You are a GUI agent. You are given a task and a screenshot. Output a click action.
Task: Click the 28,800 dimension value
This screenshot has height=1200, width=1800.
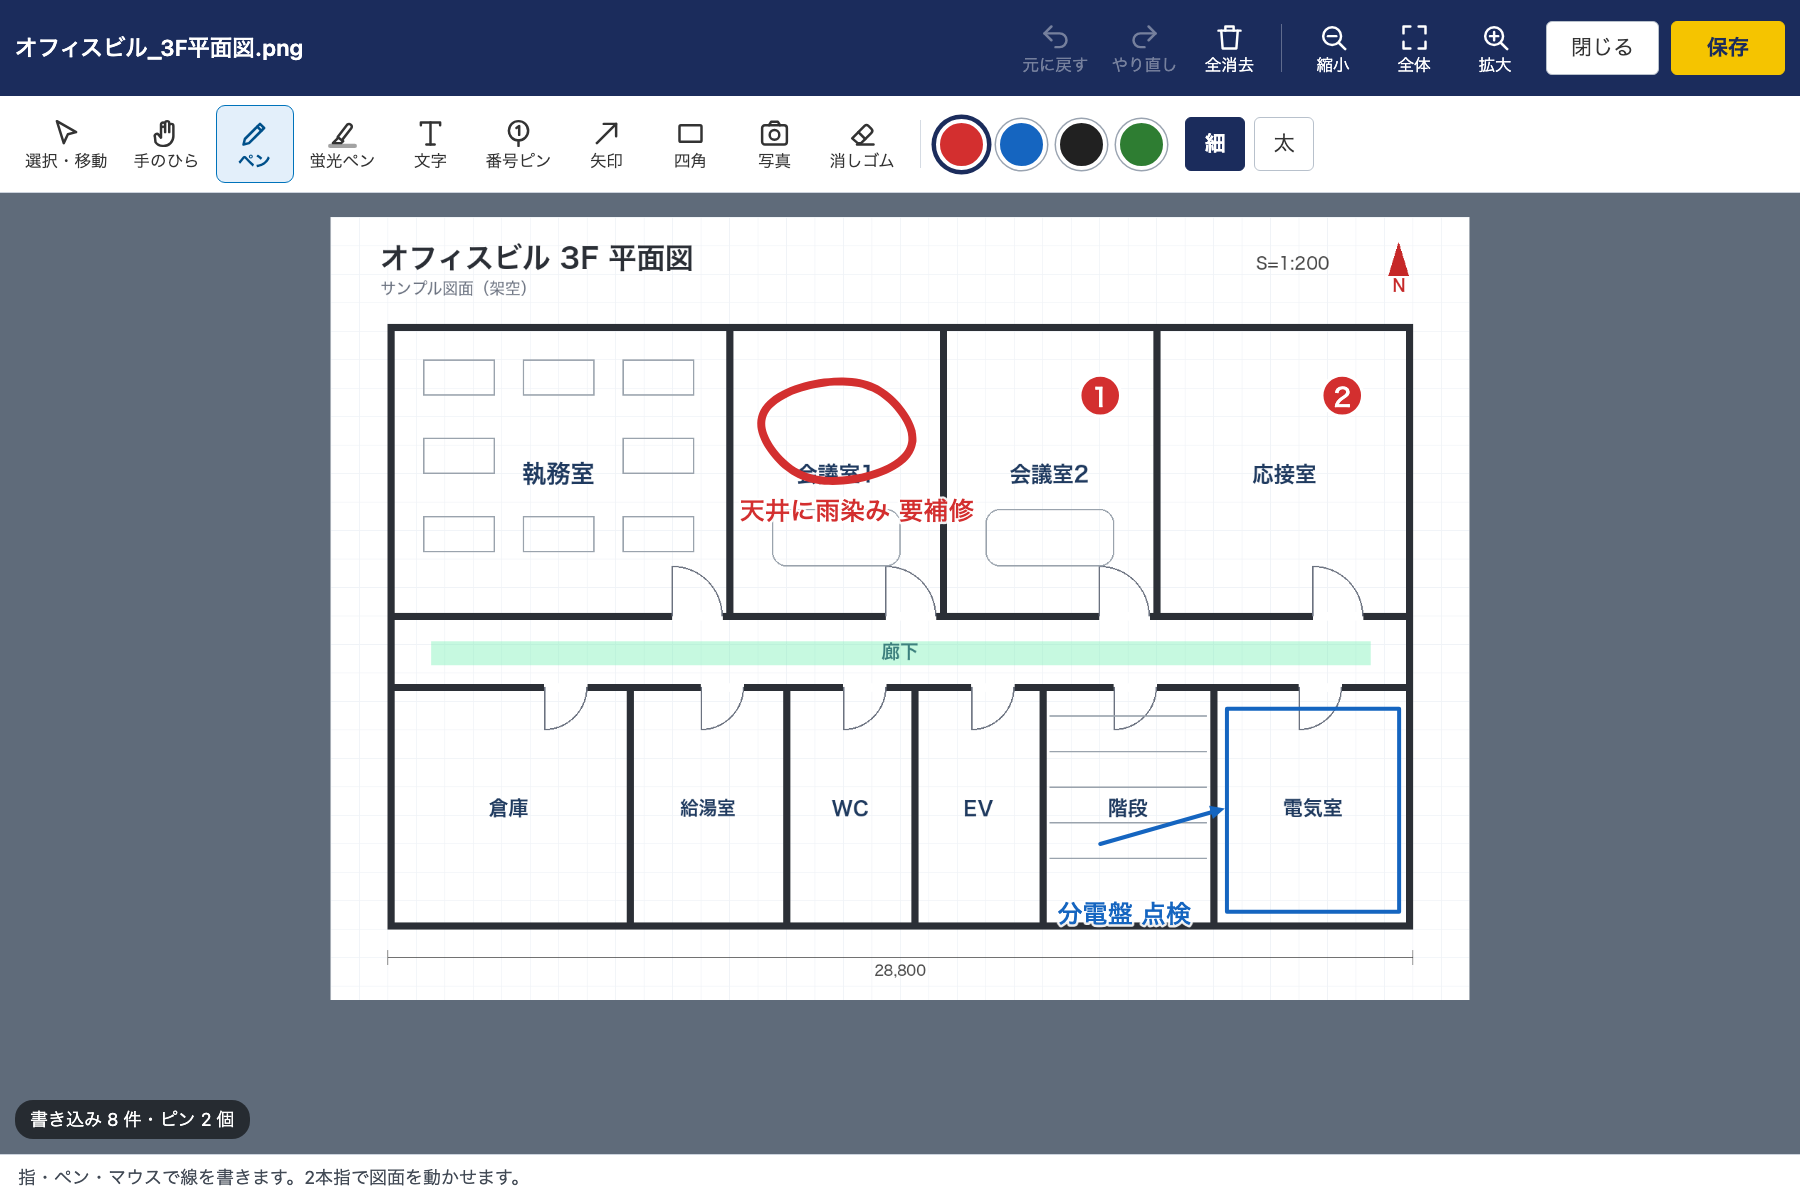pos(900,970)
